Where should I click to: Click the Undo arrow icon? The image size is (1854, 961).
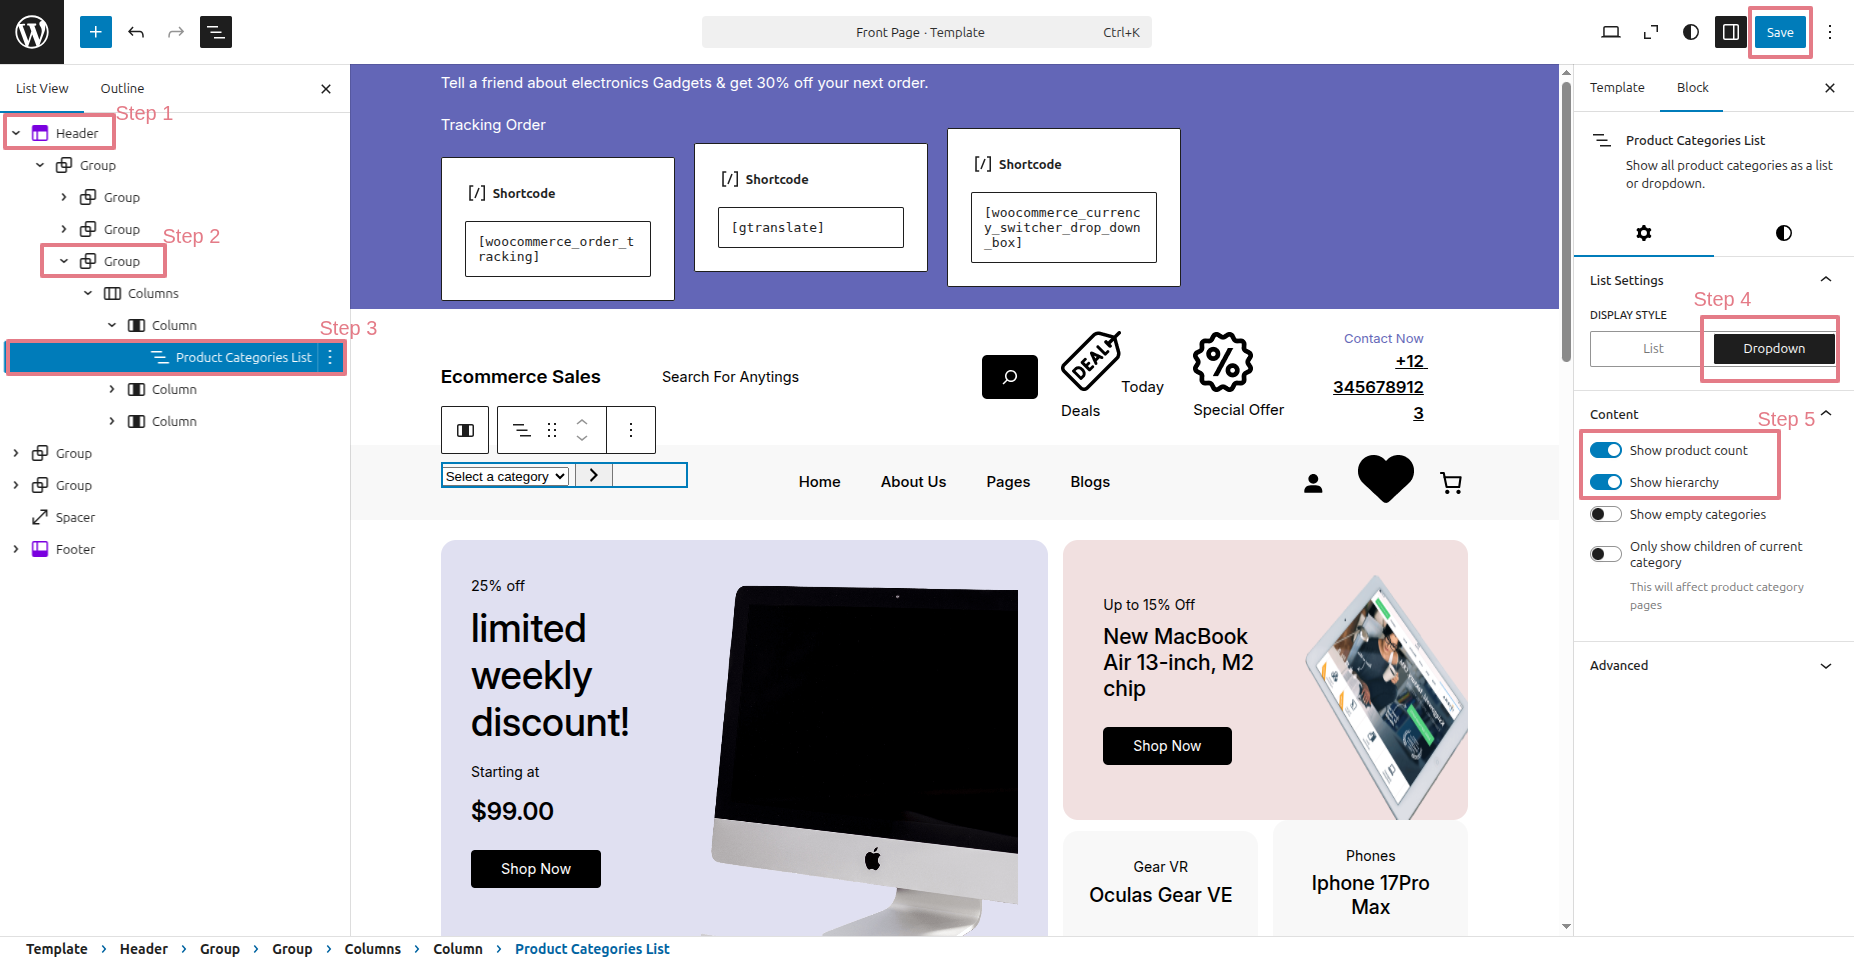pos(136,32)
